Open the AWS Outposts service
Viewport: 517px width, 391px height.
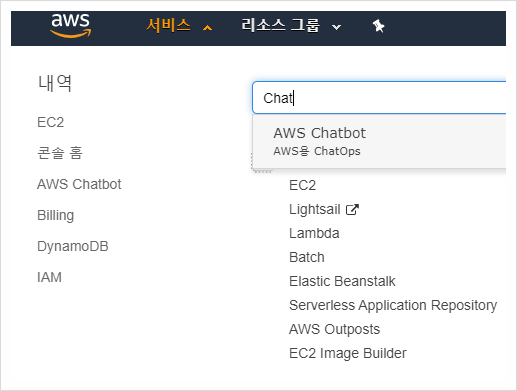tap(334, 329)
